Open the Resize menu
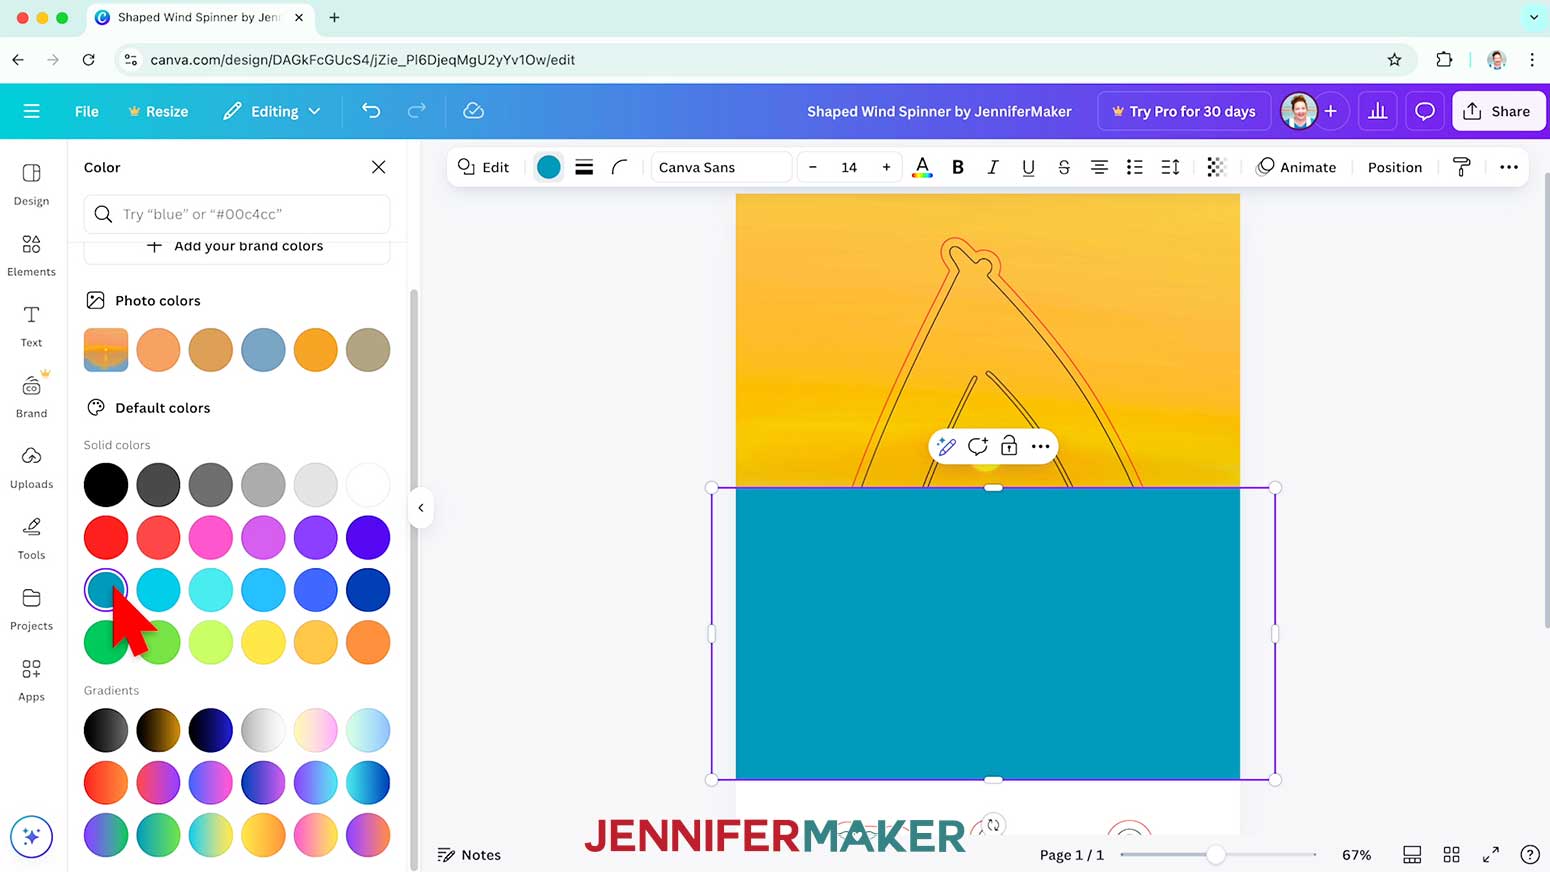The width and height of the screenshot is (1550, 872). pyautogui.click(x=158, y=111)
